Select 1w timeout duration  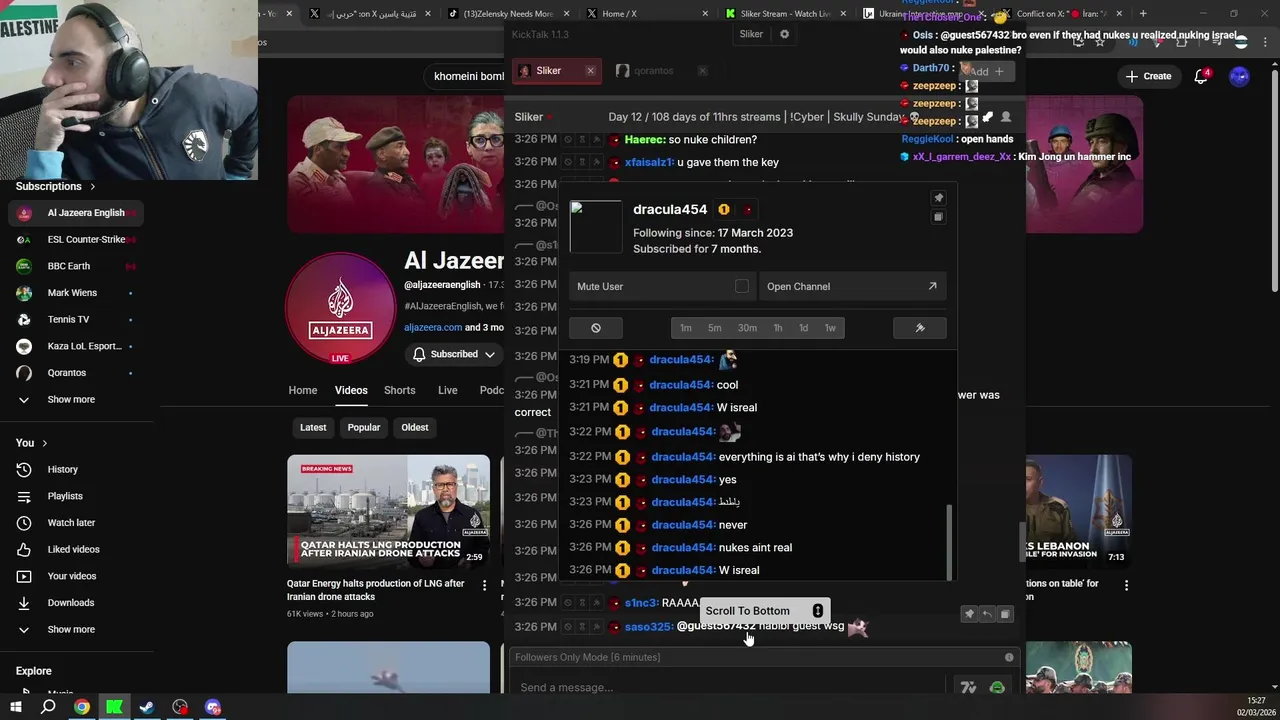pos(830,328)
